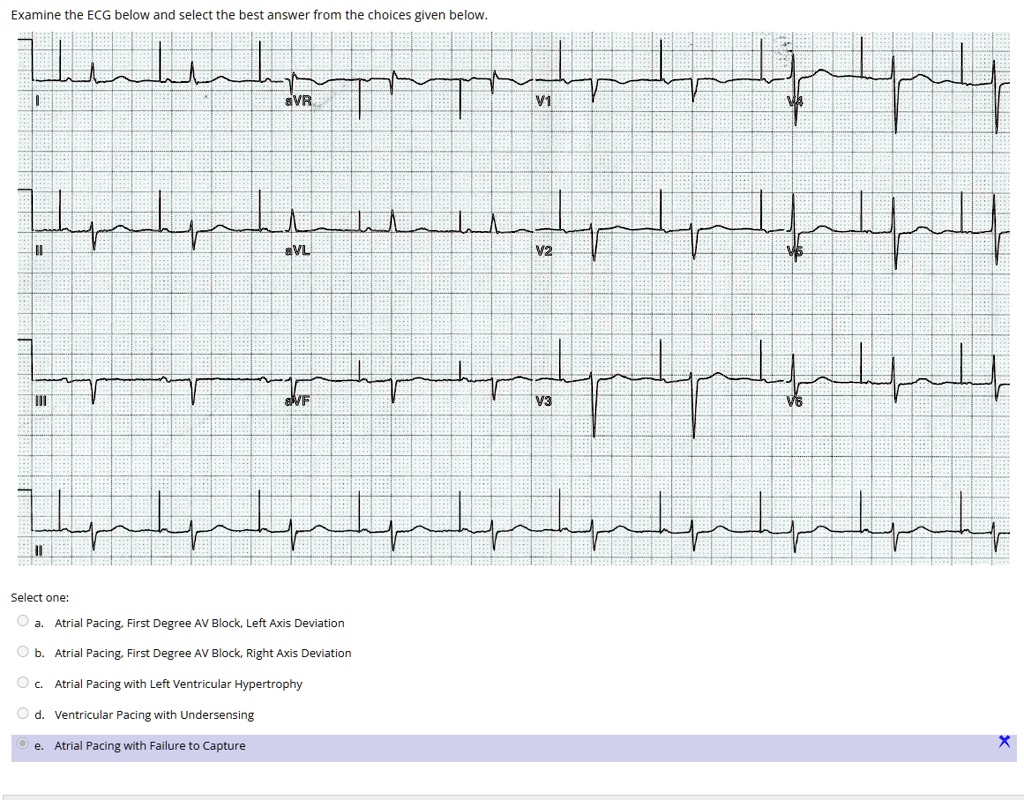Click the aVL lead label on the ECG
Screen dimensions: 1024x800
pos(296,250)
